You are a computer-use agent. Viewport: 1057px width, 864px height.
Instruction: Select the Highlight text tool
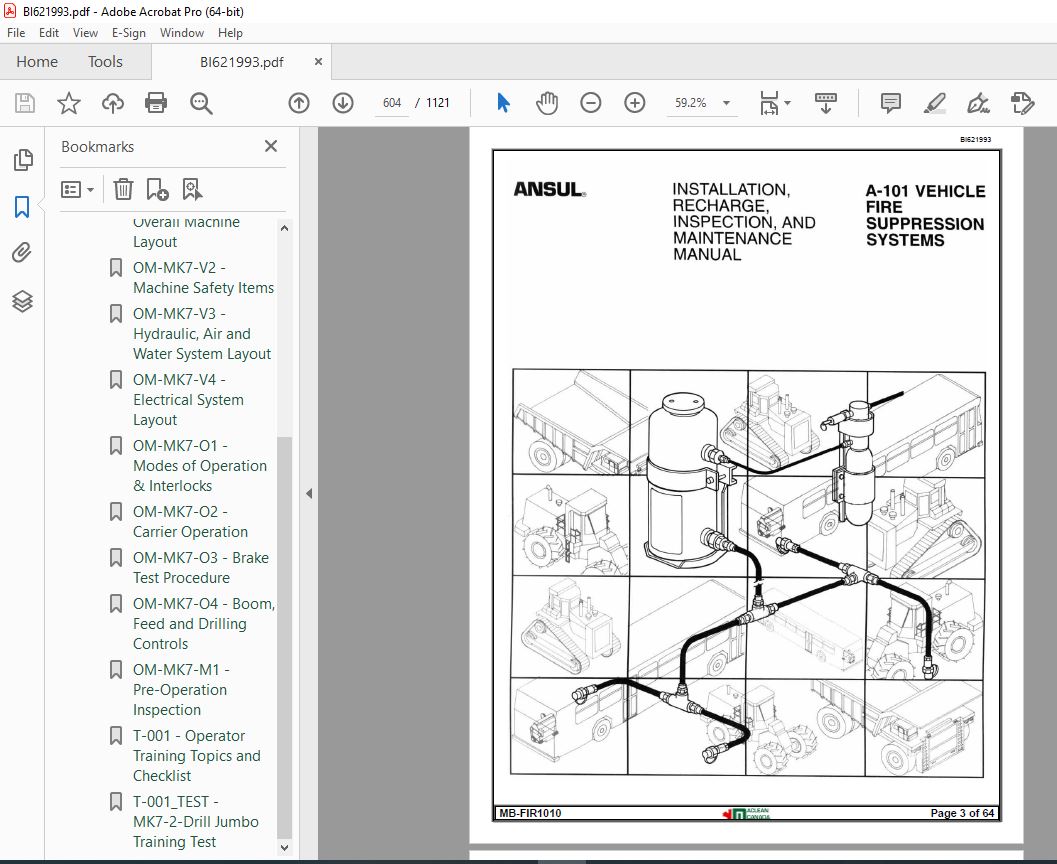[x=934, y=103]
